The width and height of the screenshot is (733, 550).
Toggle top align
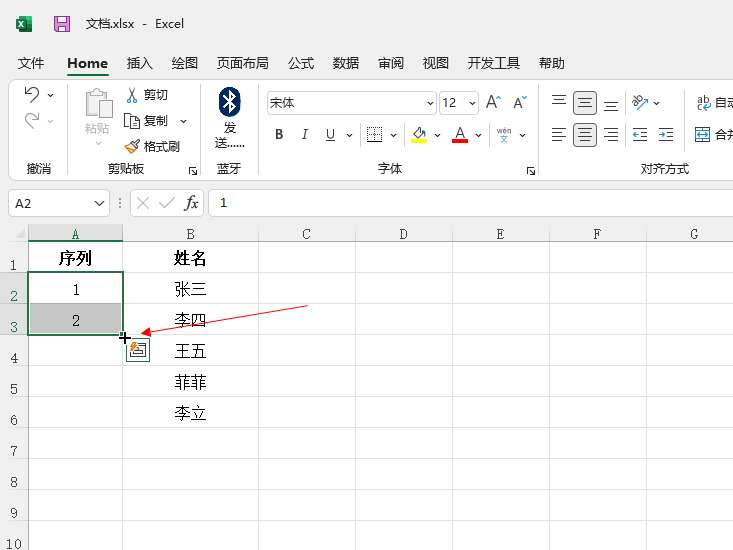(559, 102)
